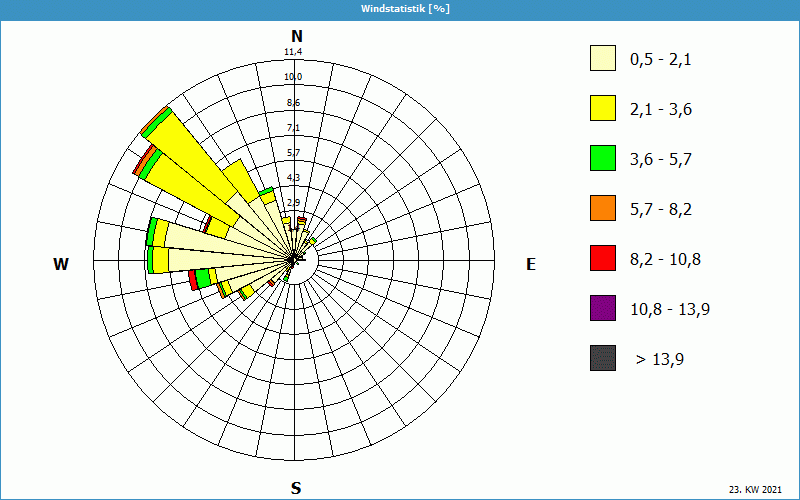This screenshot has width=800, height=500.
Task: Click the legend label '0,5 - 2,1'
Action: click(661, 60)
